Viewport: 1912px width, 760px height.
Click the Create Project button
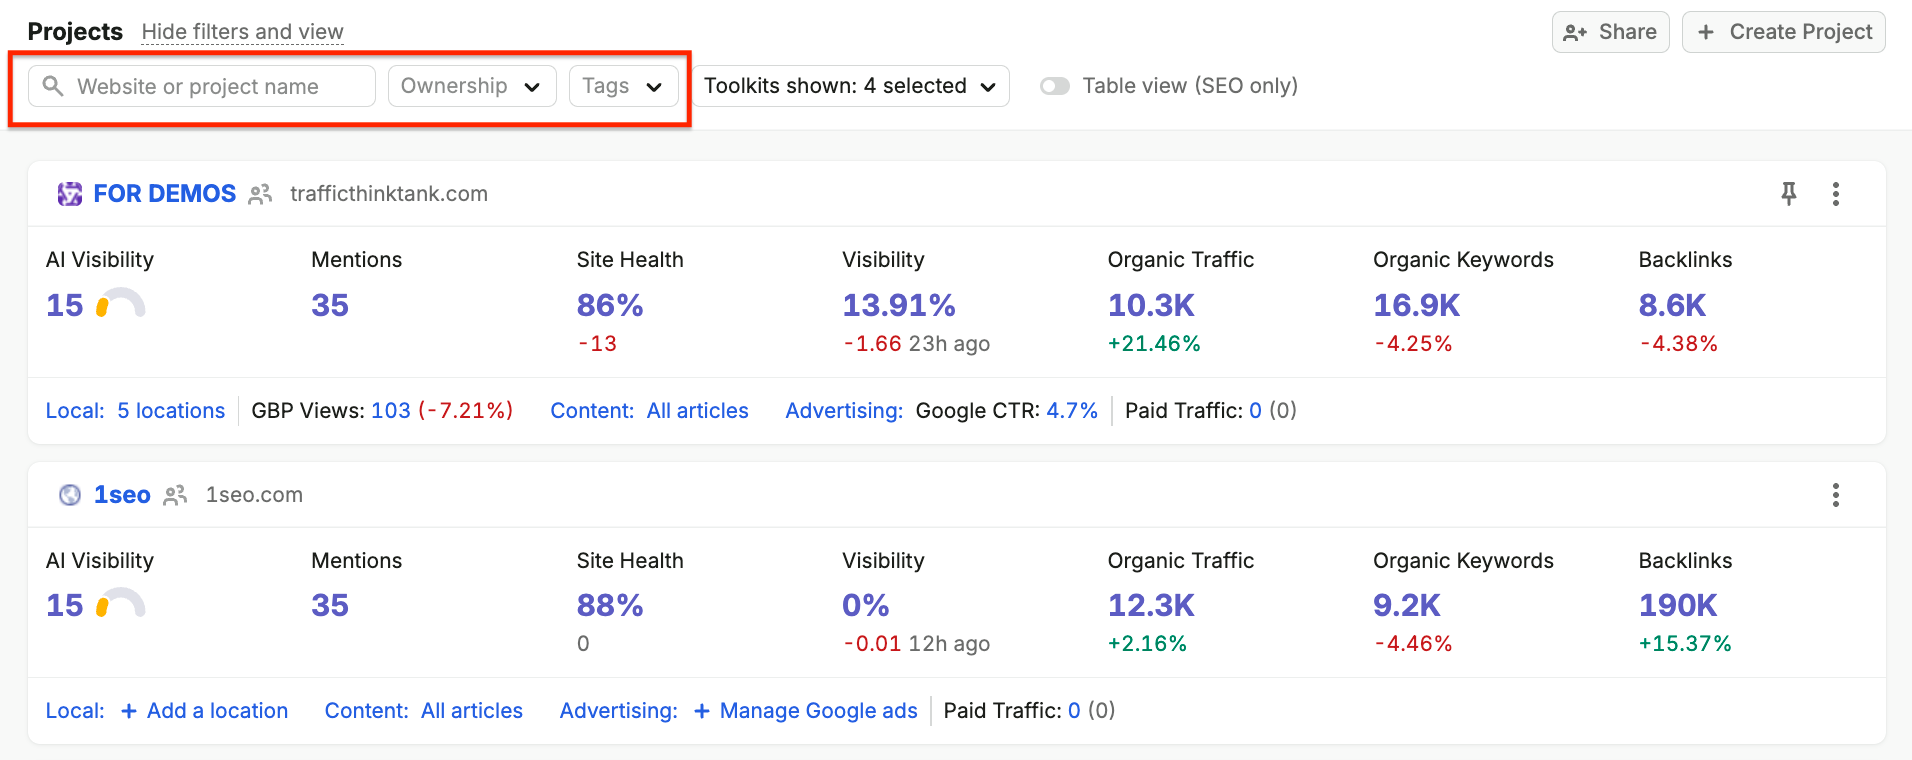tap(1784, 32)
